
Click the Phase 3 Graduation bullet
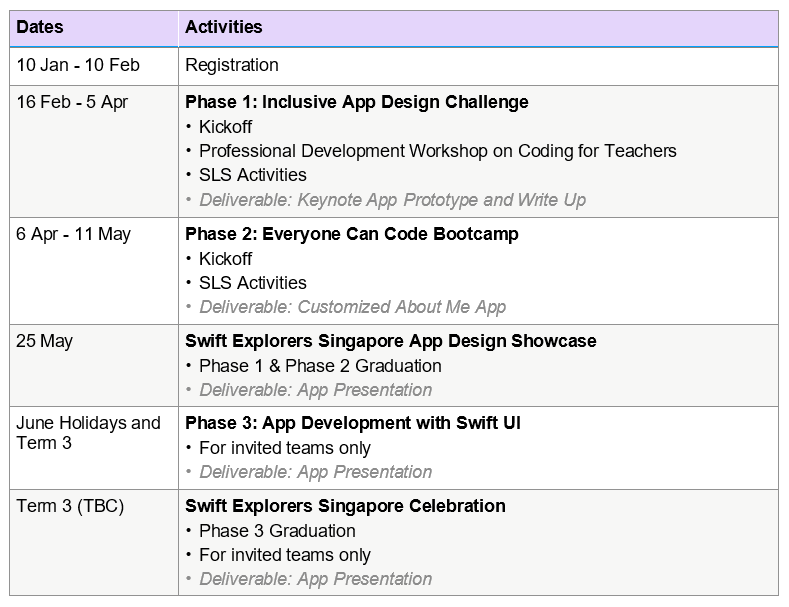(x=277, y=531)
